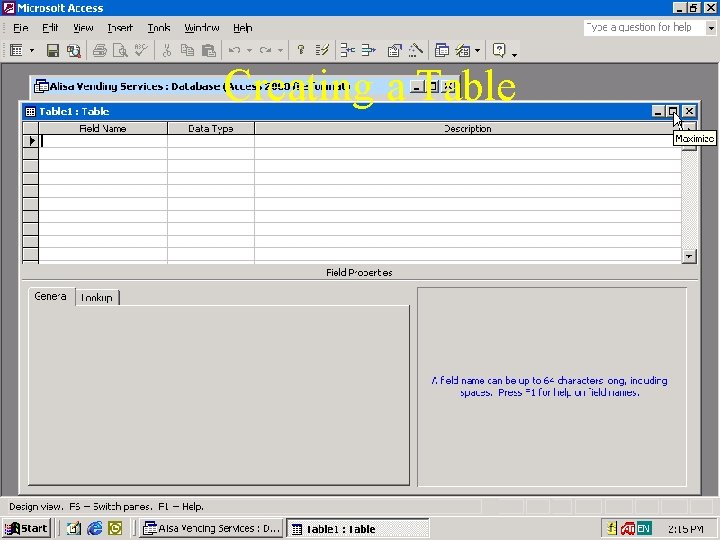Click the Spelling check icon

141,51
